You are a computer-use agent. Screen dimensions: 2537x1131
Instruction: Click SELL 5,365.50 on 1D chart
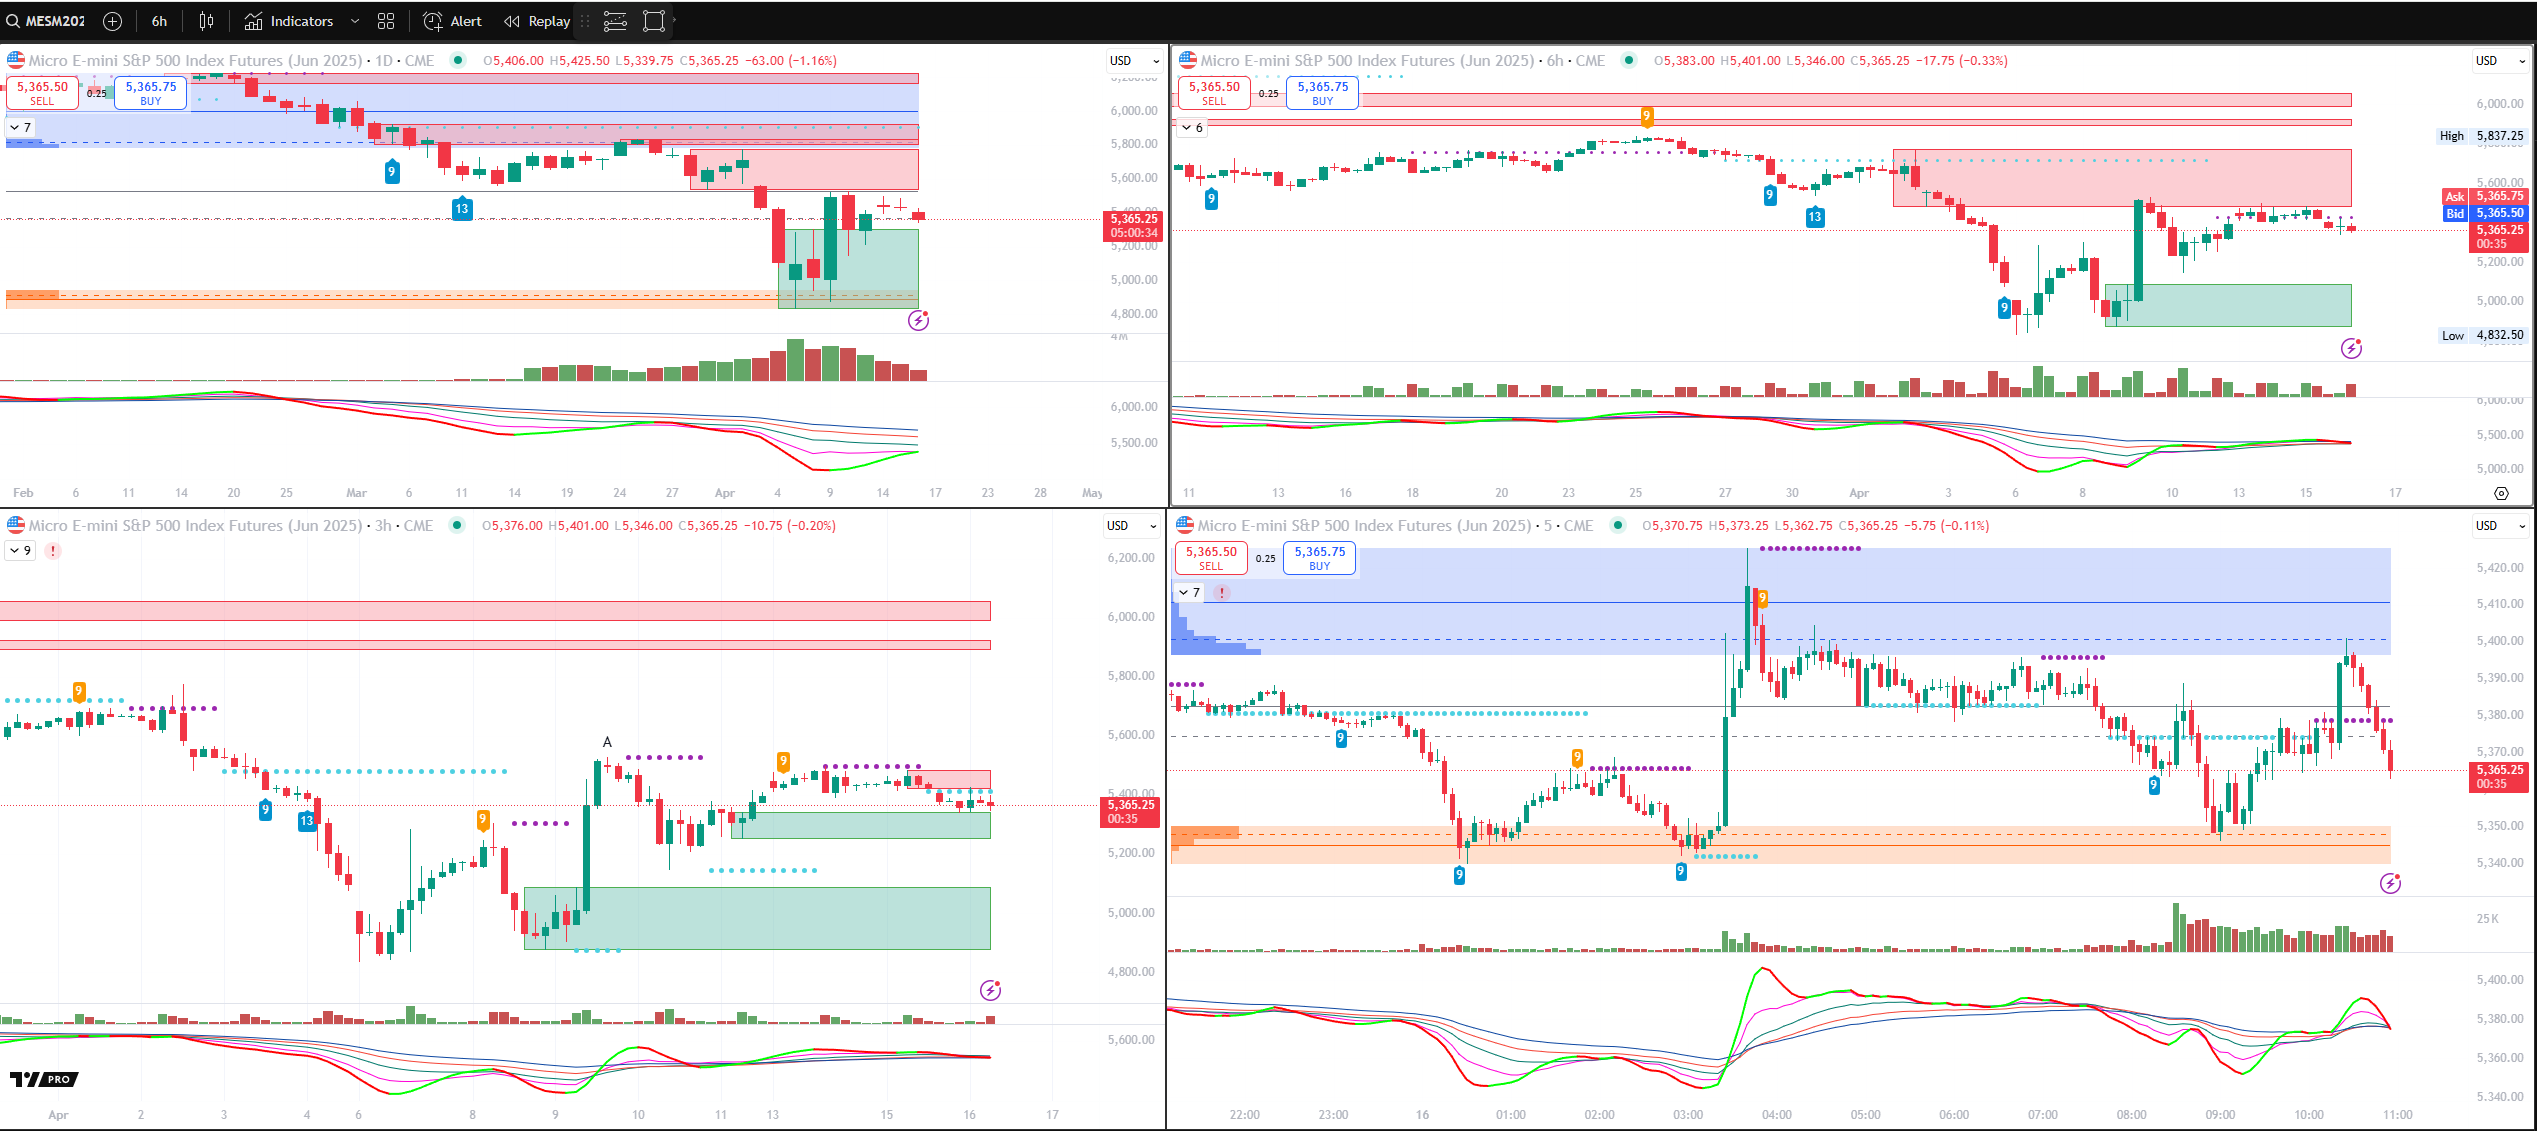pos(42,93)
